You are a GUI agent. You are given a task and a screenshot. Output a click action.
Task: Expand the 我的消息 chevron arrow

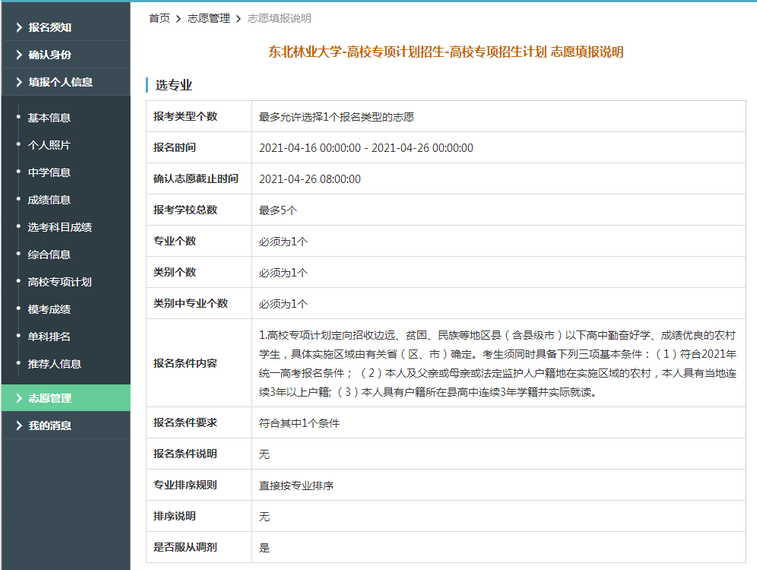tap(19, 426)
